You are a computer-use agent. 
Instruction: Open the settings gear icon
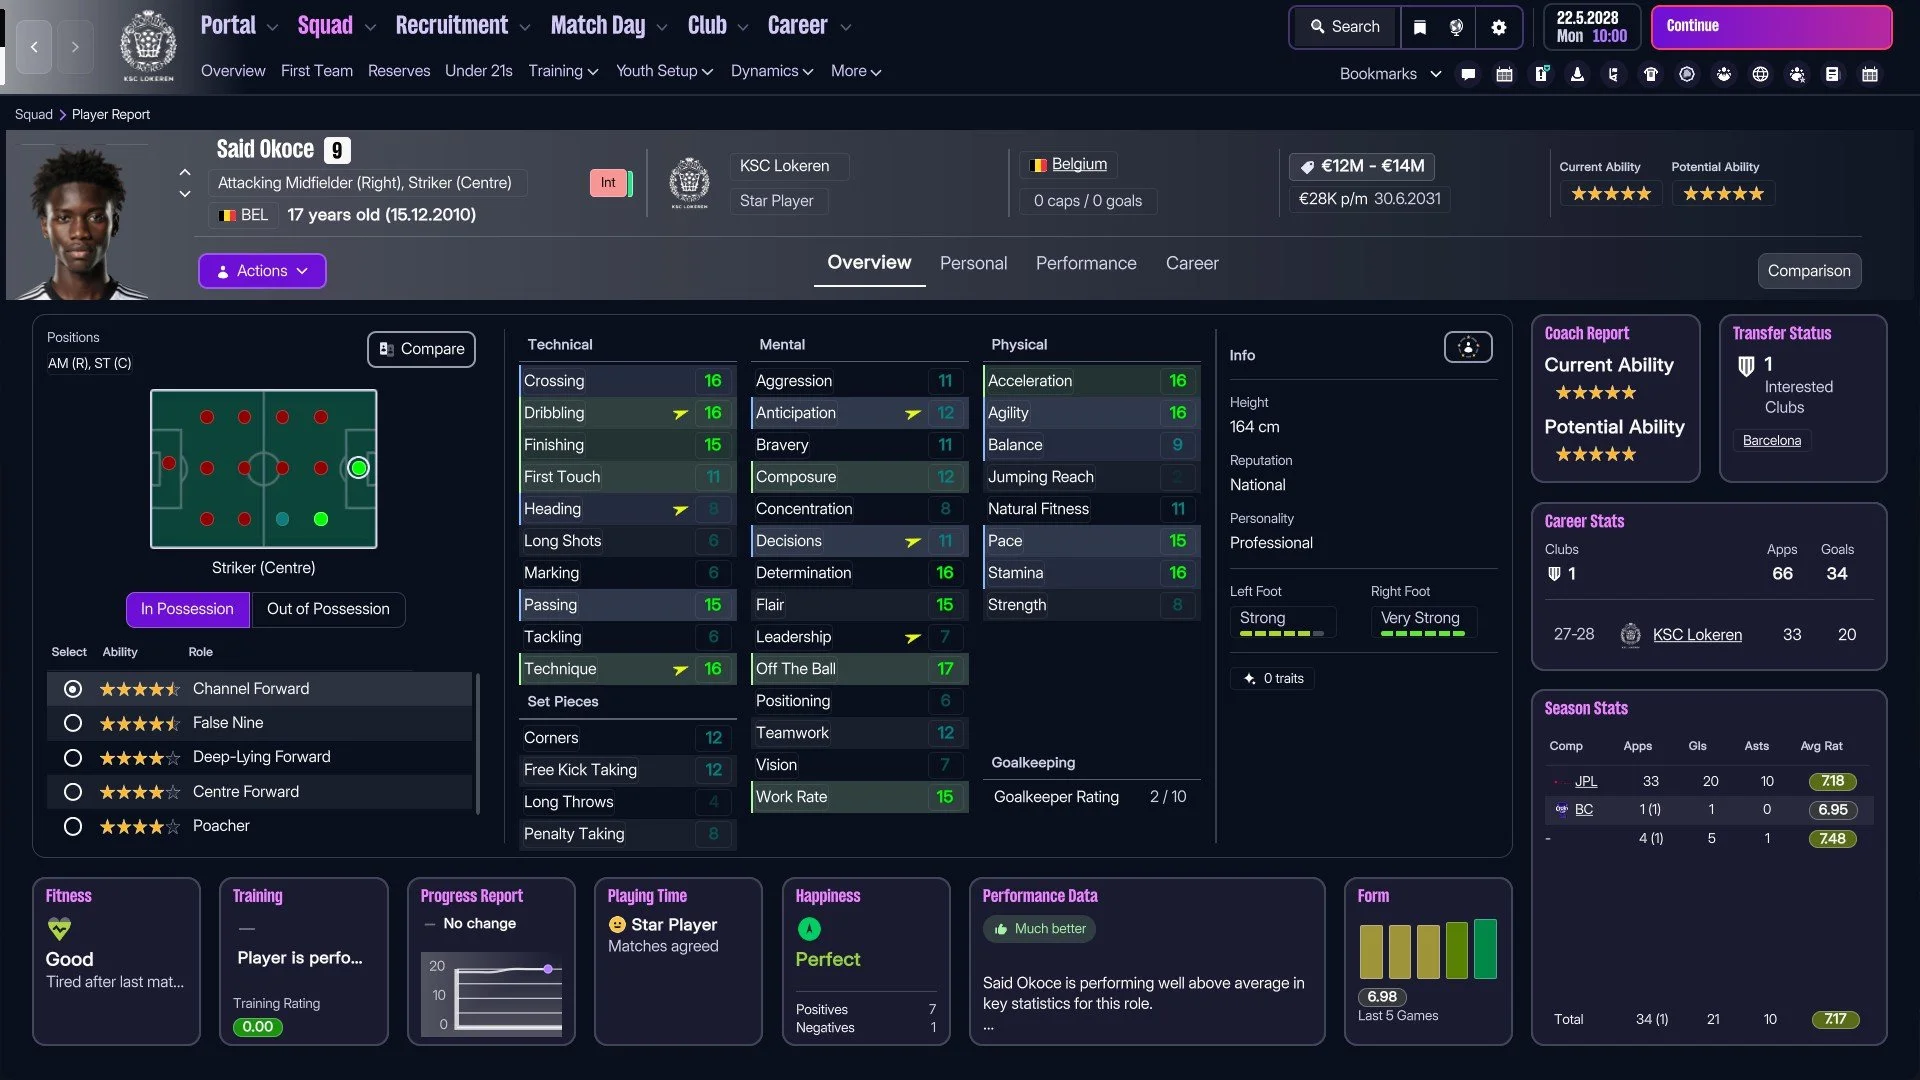pos(1498,27)
